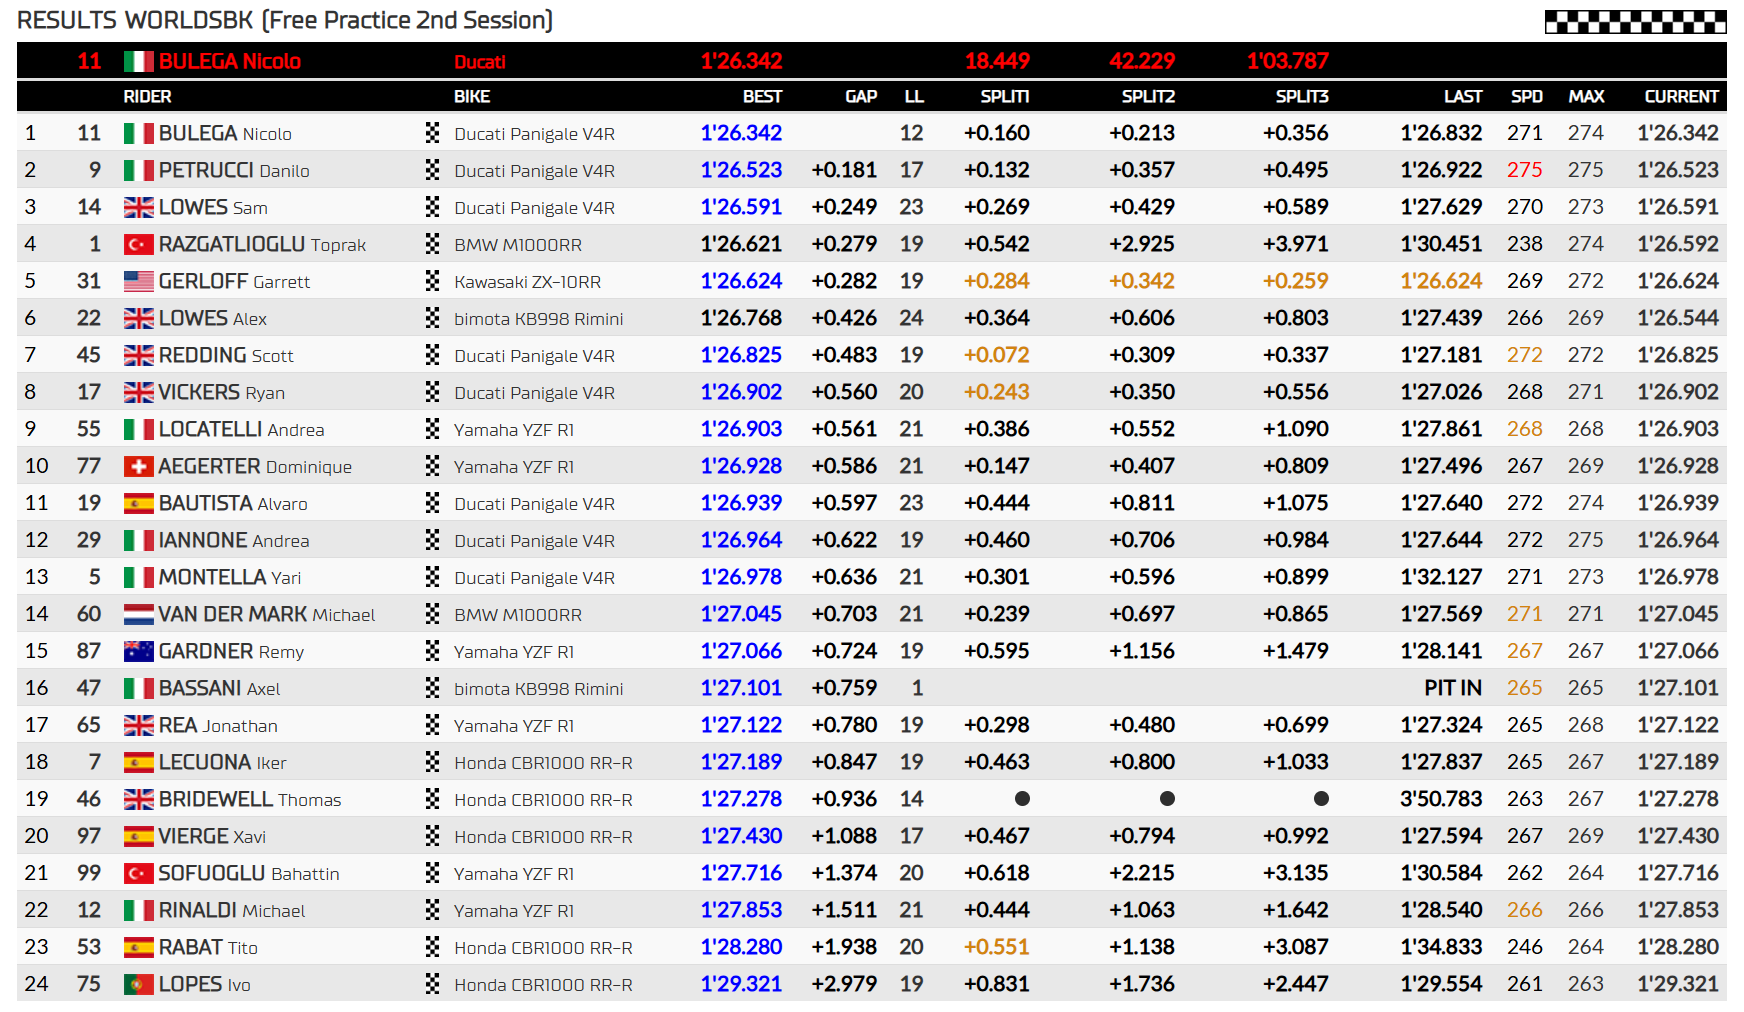The image size is (1744, 1012).
Task: Click the SPLIT1 dot indicator in BRIDEWELL row
Action: click(x=1022, y=799)
